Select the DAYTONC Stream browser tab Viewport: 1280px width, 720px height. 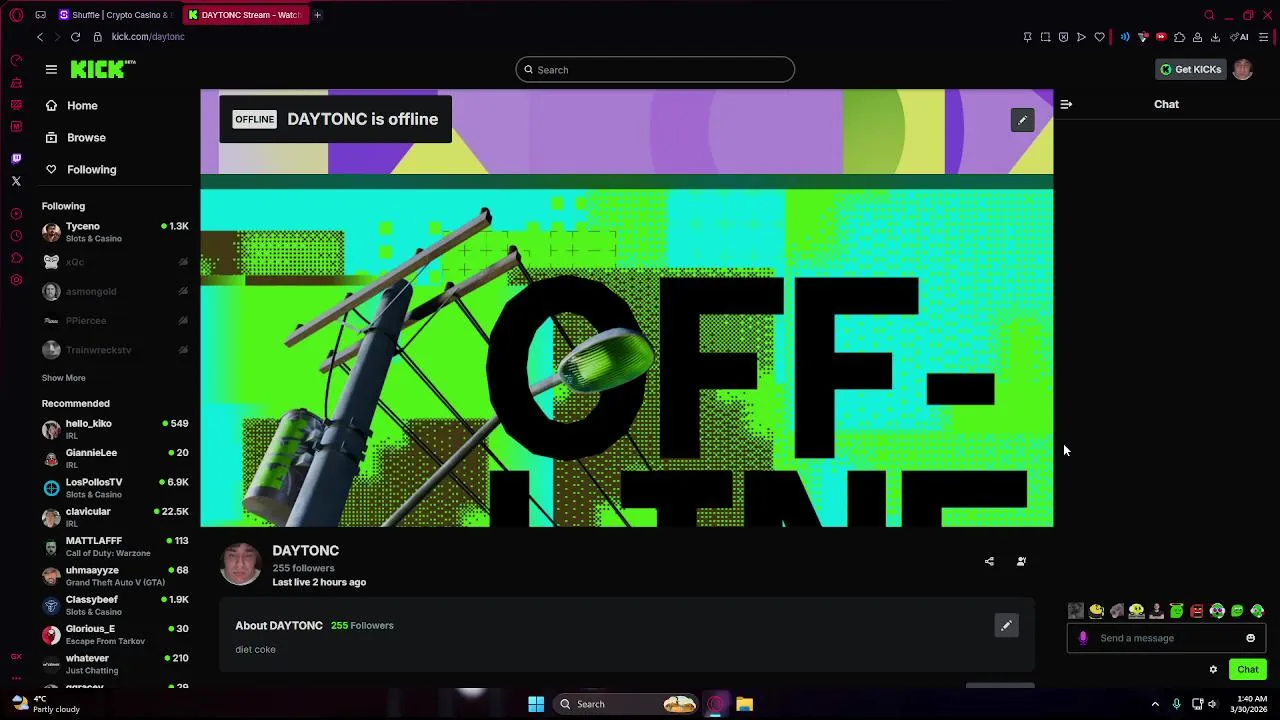[245, 15]
